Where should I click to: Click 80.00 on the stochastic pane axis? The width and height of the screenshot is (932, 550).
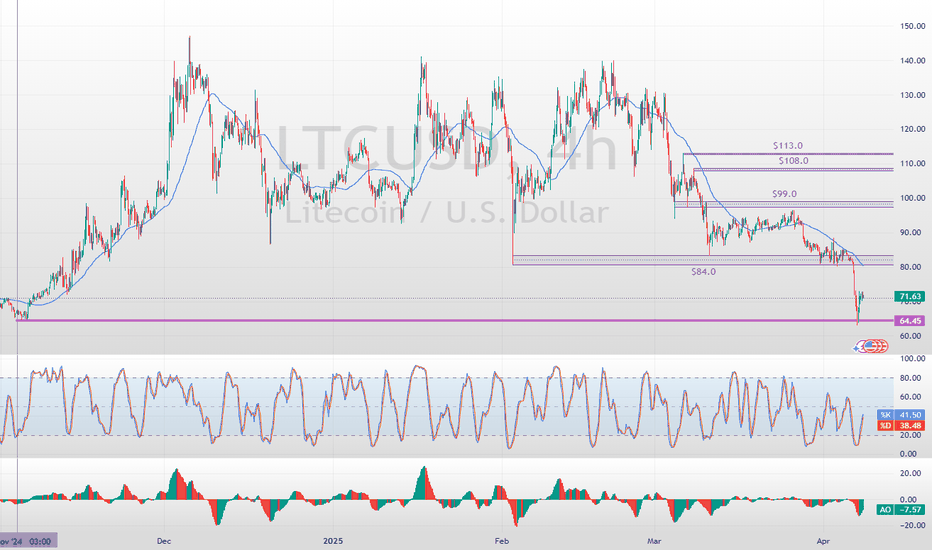912,378
